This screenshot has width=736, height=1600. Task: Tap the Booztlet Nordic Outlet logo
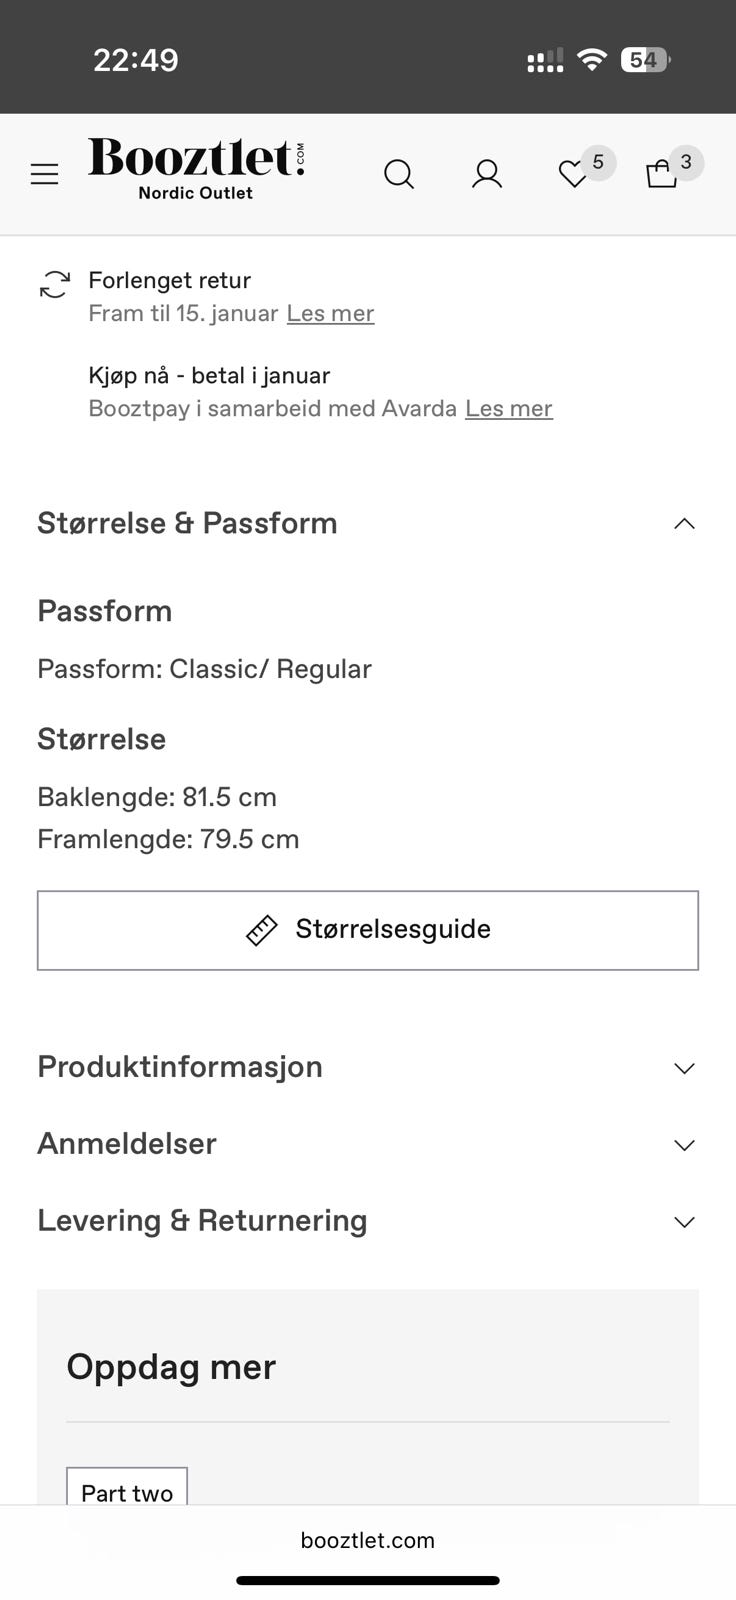pyautogui.click(x=196, y=168)
